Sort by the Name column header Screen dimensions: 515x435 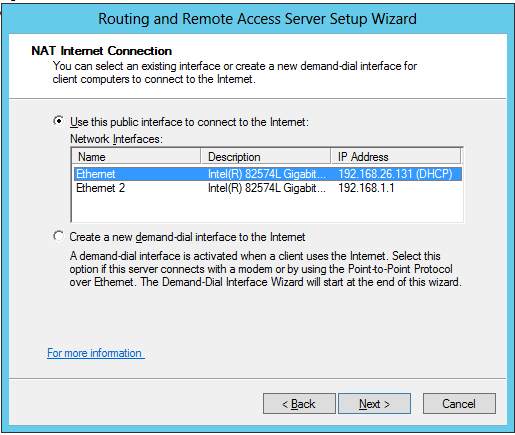tap(136, 157)
